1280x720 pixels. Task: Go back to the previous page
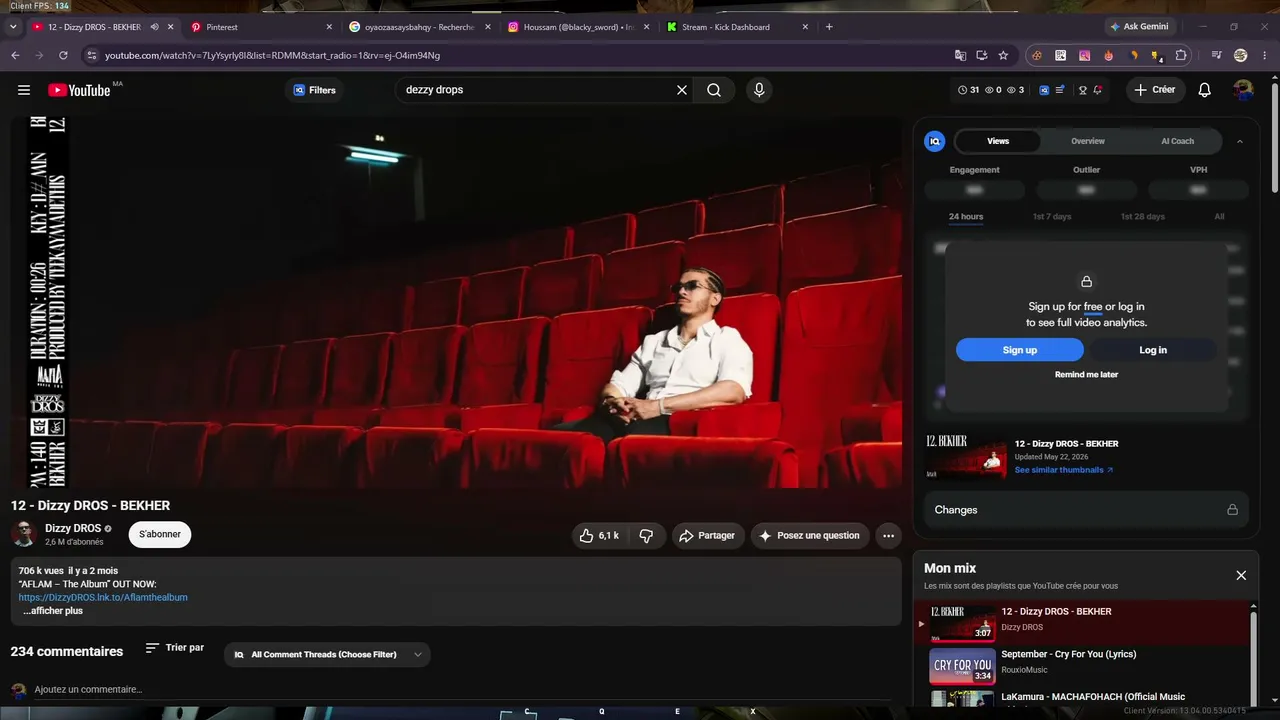15,55
